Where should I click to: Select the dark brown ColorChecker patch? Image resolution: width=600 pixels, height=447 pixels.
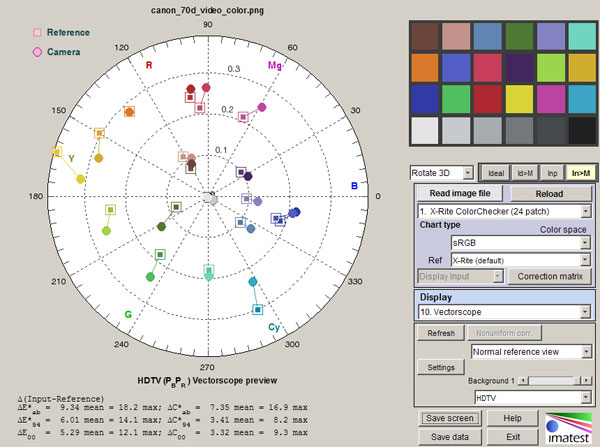pyautogui.click(x=425, y=36)
